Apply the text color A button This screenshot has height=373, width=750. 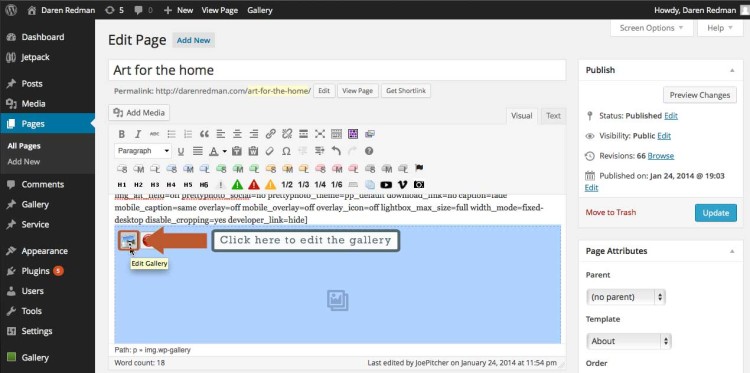pyautogui.click(x=214, y=151)
